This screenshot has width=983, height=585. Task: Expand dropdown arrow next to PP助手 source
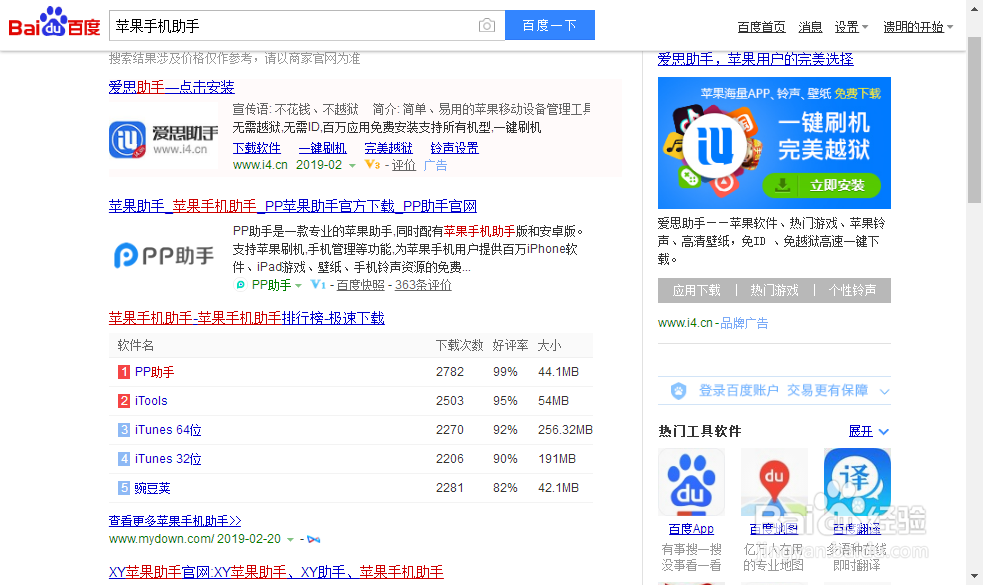tap(298, 285)
